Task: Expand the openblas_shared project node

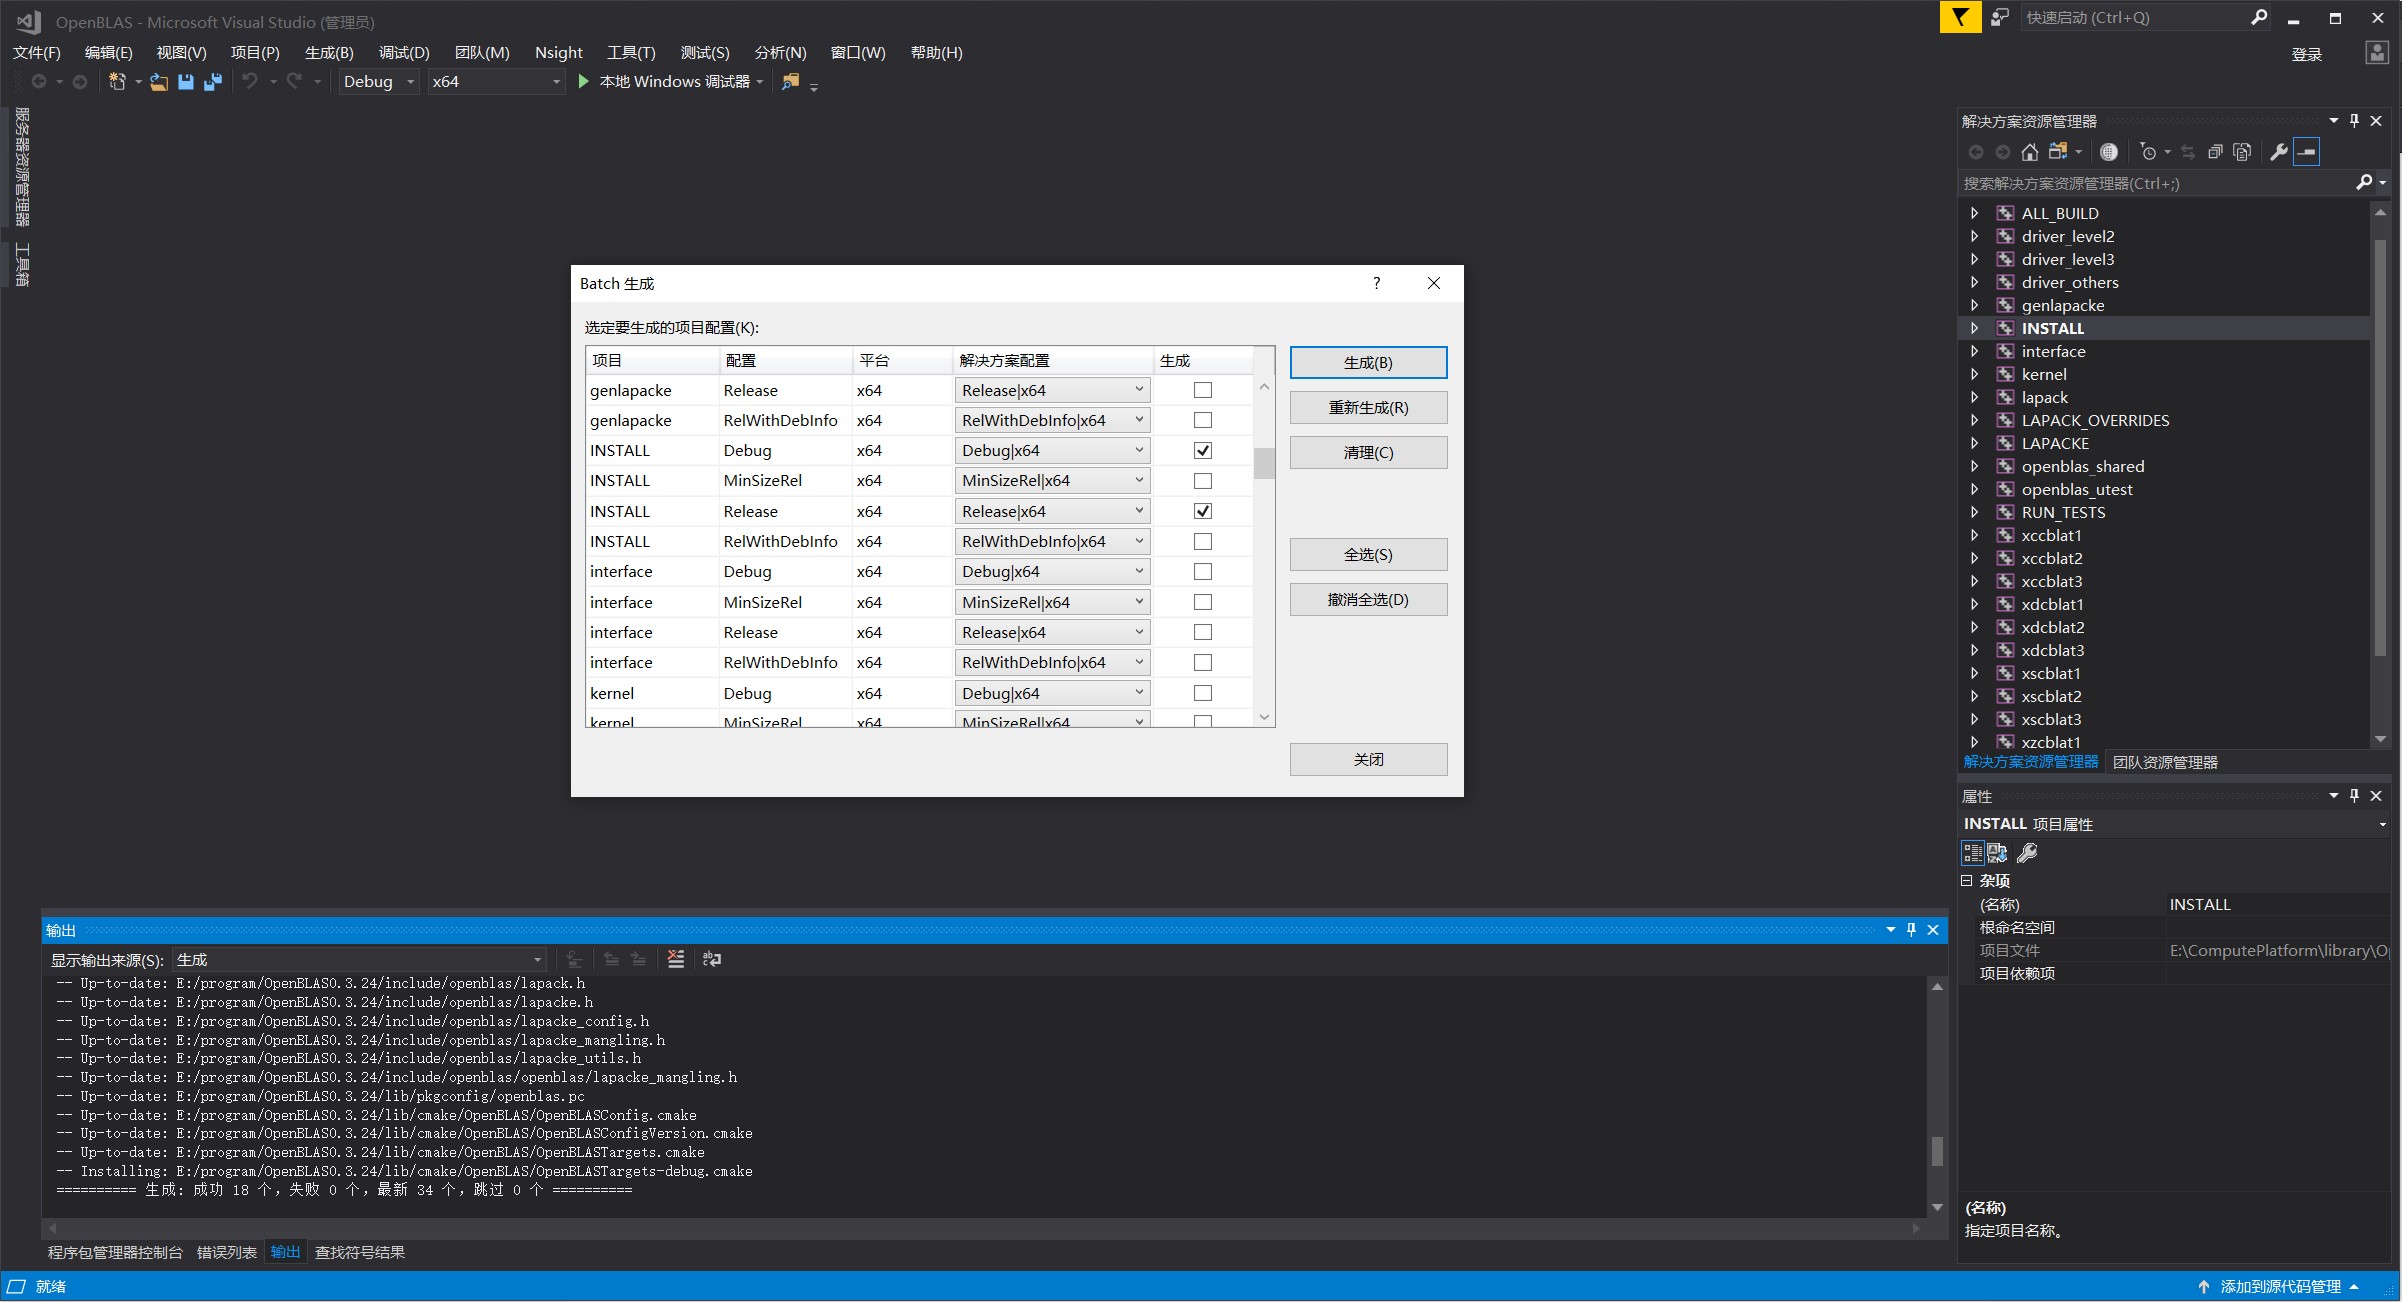Action: tap(1974, 466)
